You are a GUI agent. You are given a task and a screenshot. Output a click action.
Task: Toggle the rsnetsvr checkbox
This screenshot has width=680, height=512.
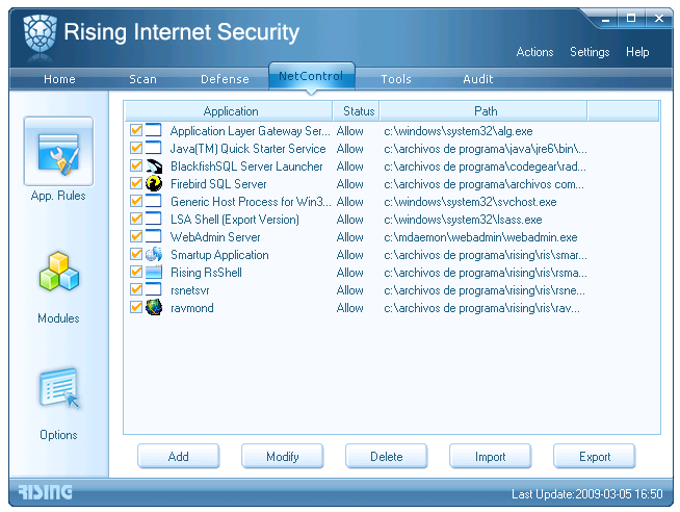(x=136, y=289)
